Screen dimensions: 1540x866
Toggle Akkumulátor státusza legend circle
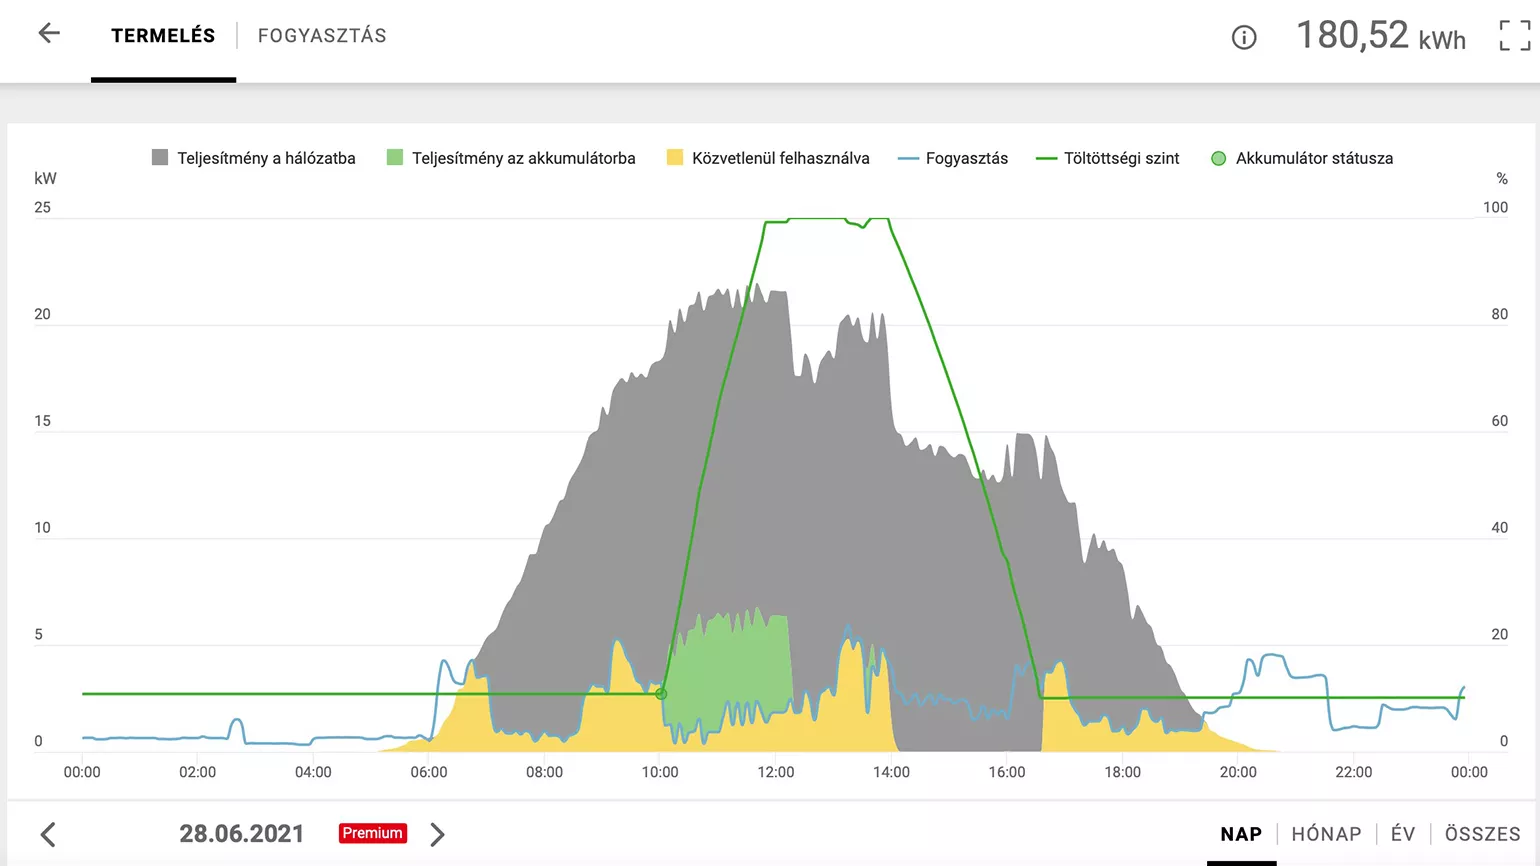pos(1218,158)
